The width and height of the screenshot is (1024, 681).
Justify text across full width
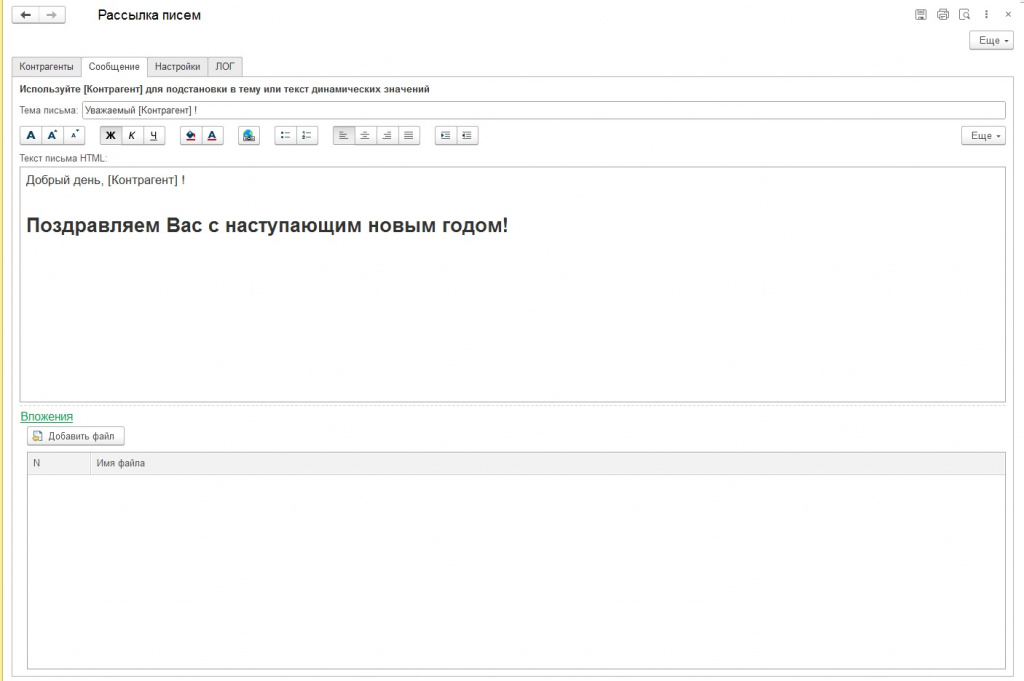pos(408,135)
